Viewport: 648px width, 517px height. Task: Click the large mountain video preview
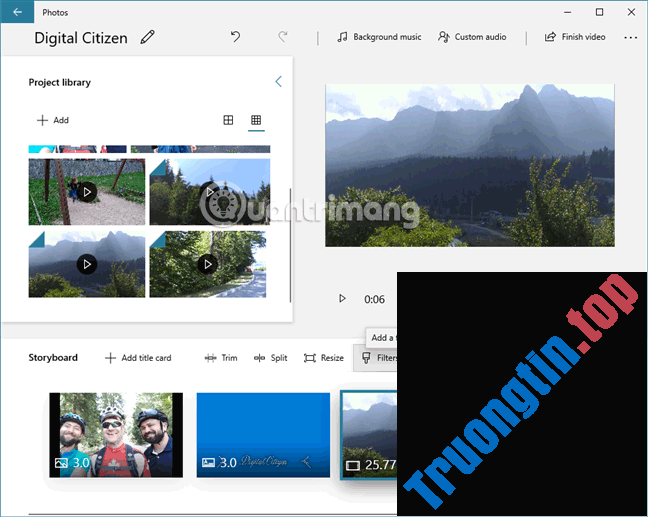(x=470, y=165)
